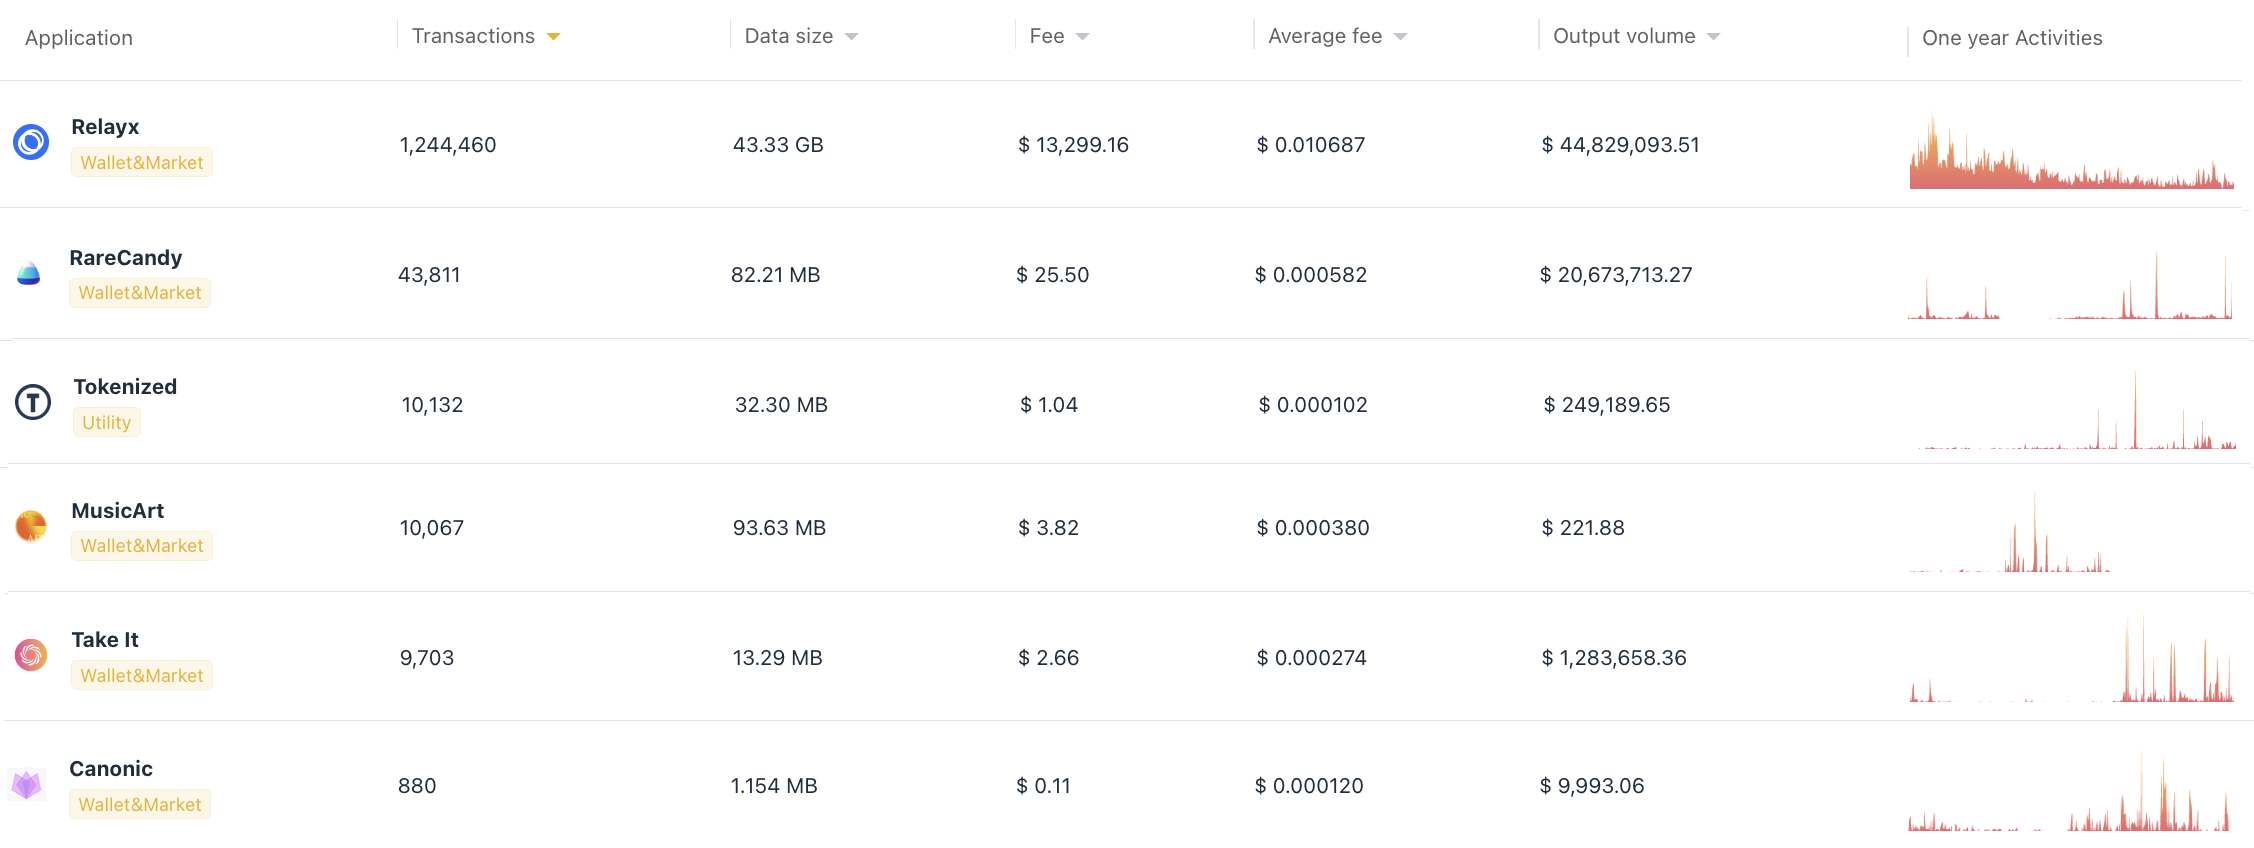Open the Tokenized application link
The image size is (2254, 848).
point(125,387)
